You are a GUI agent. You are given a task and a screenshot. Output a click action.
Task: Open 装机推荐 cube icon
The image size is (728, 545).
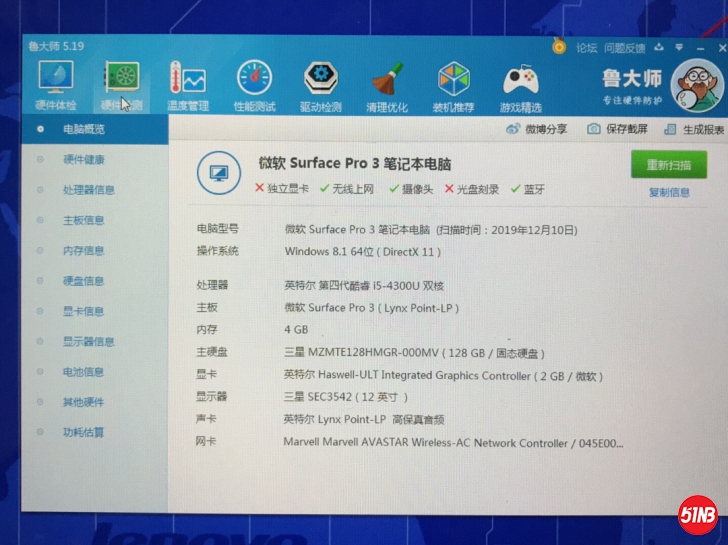454,79
